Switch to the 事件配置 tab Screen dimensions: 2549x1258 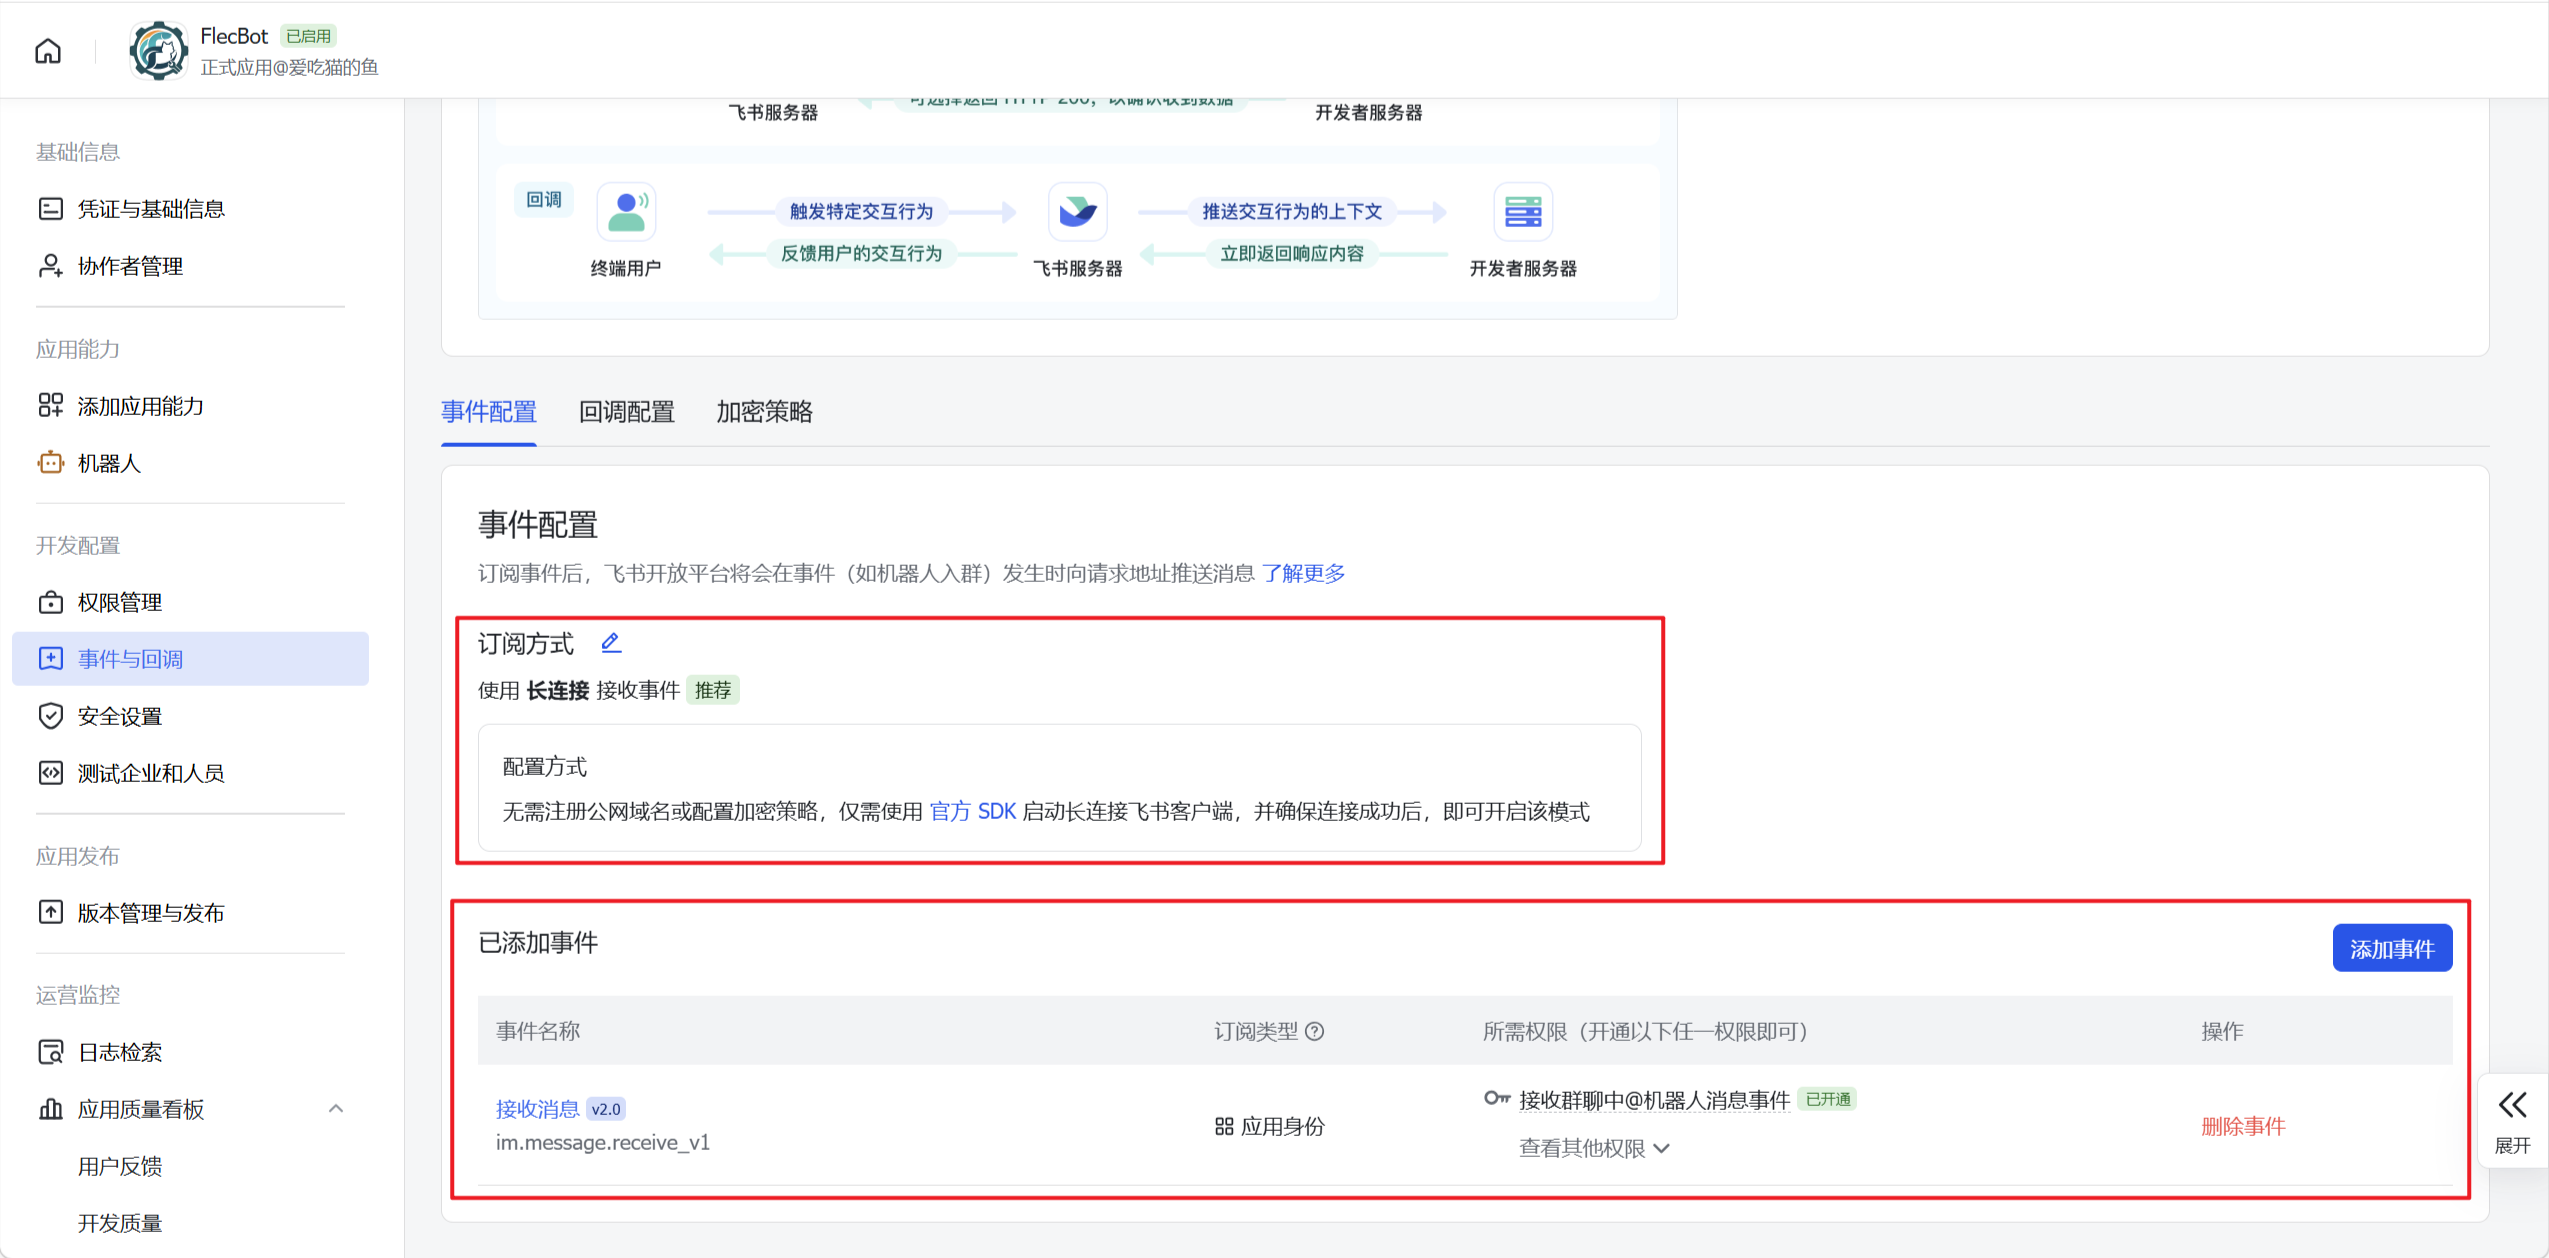(x=489, y=412)
